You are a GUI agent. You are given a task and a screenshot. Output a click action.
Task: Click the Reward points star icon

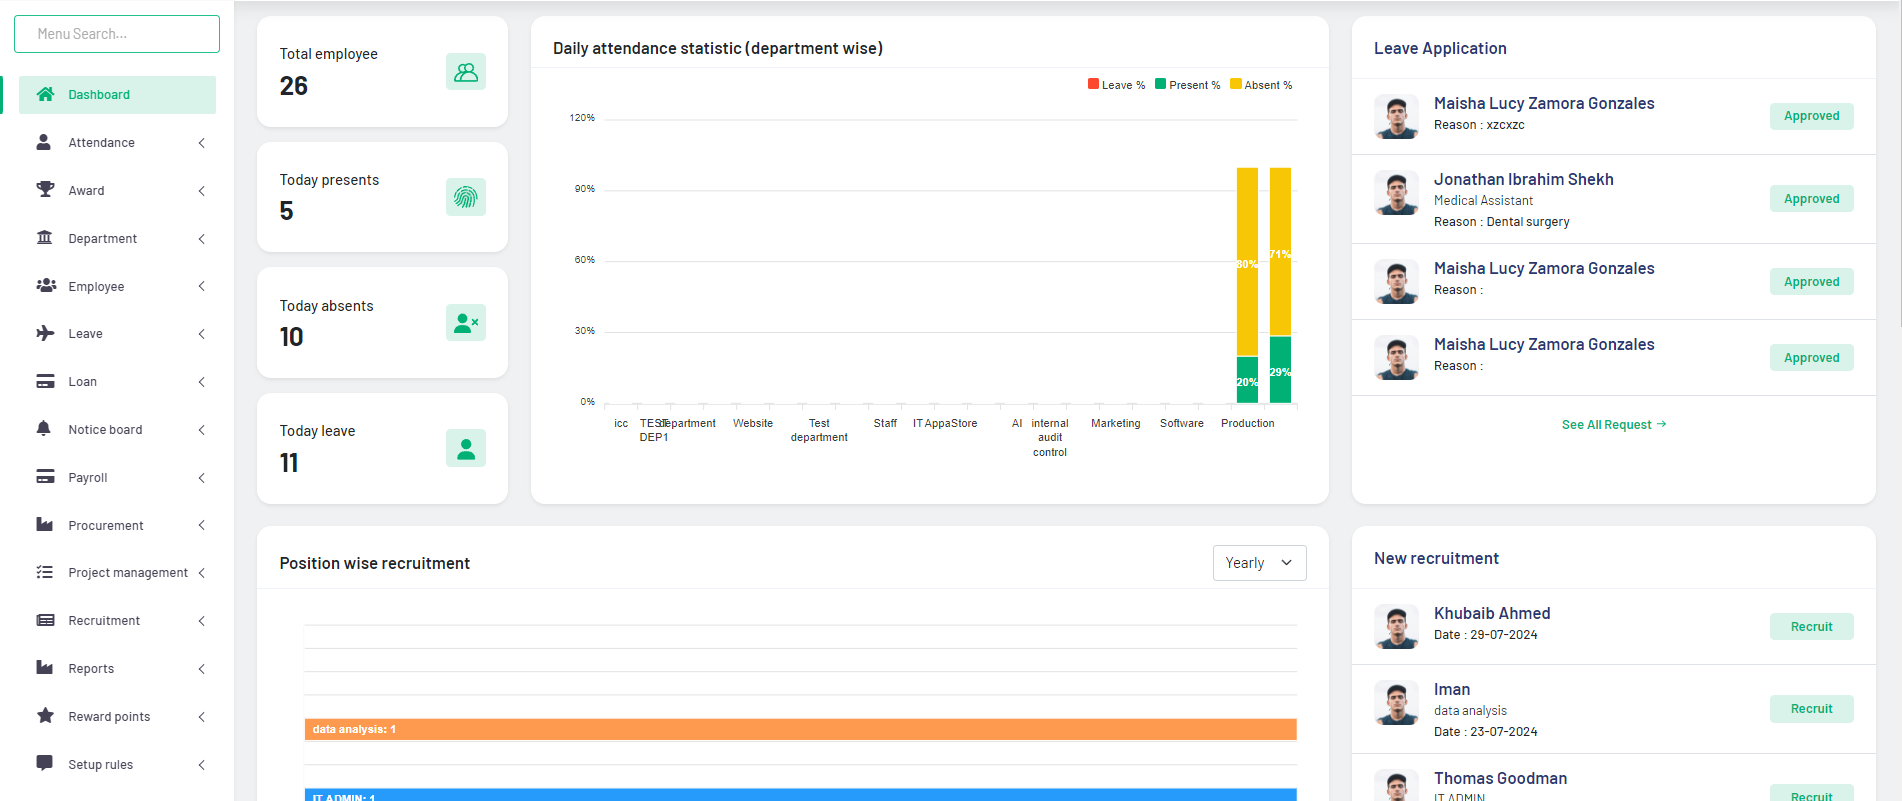pyautogui.click(x=45, y=716)
